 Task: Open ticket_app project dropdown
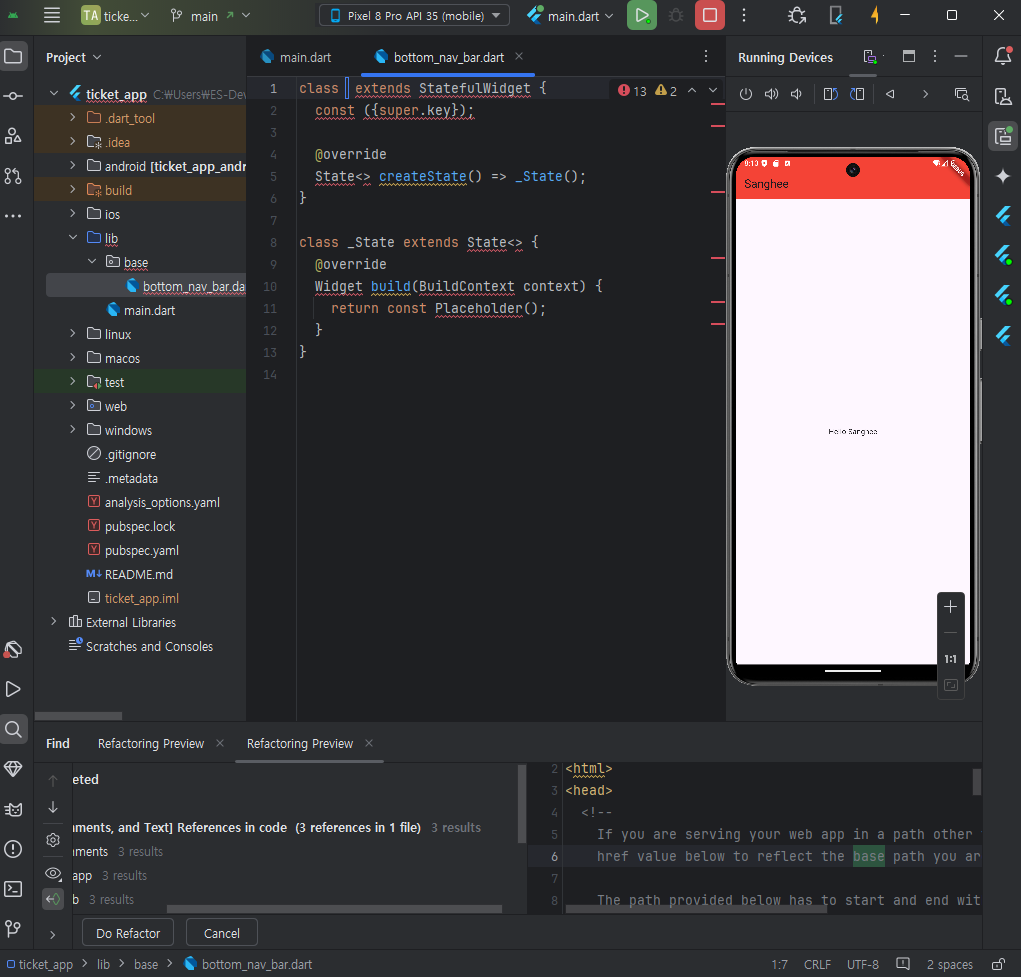click(115, 16)
